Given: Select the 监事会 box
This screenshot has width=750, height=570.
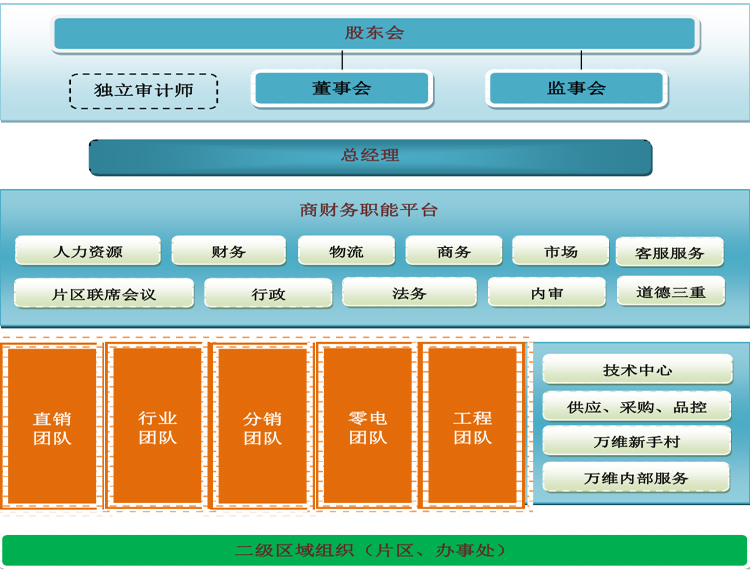Looking at the screenshot, I should coord(575,88).
